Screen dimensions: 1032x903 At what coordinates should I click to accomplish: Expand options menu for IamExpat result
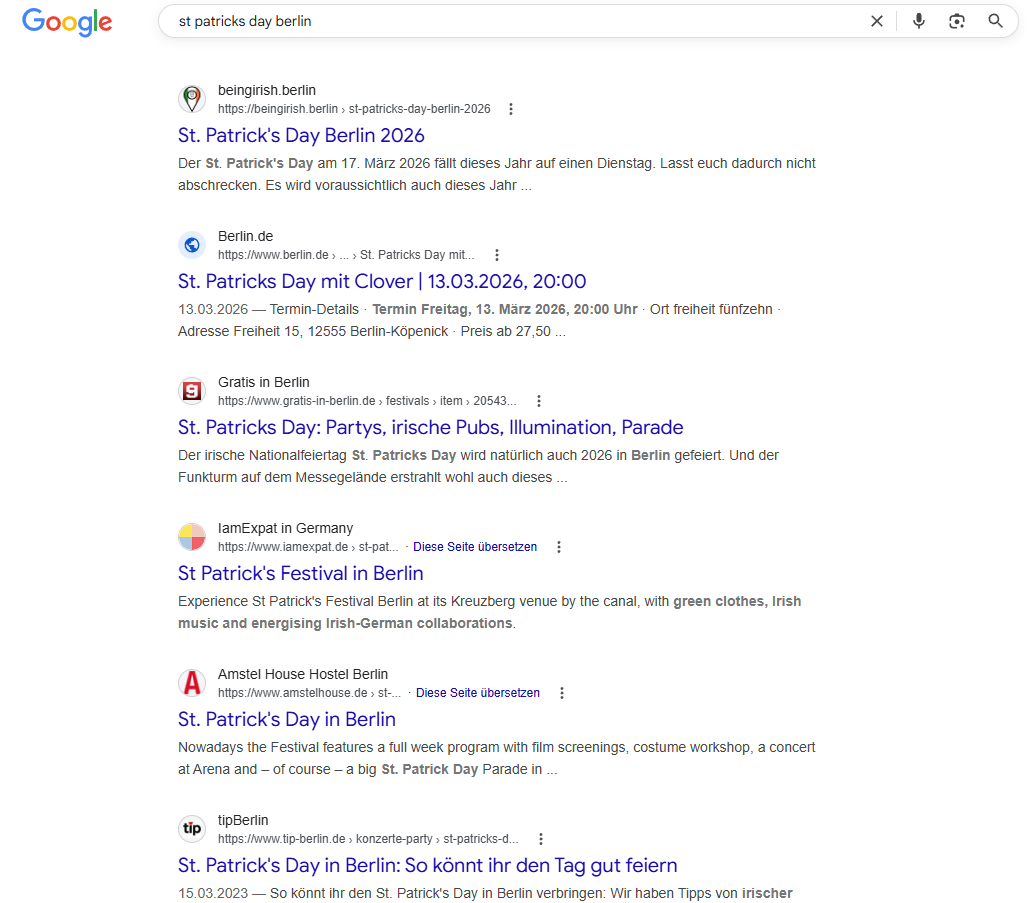[x=559, y=547]
